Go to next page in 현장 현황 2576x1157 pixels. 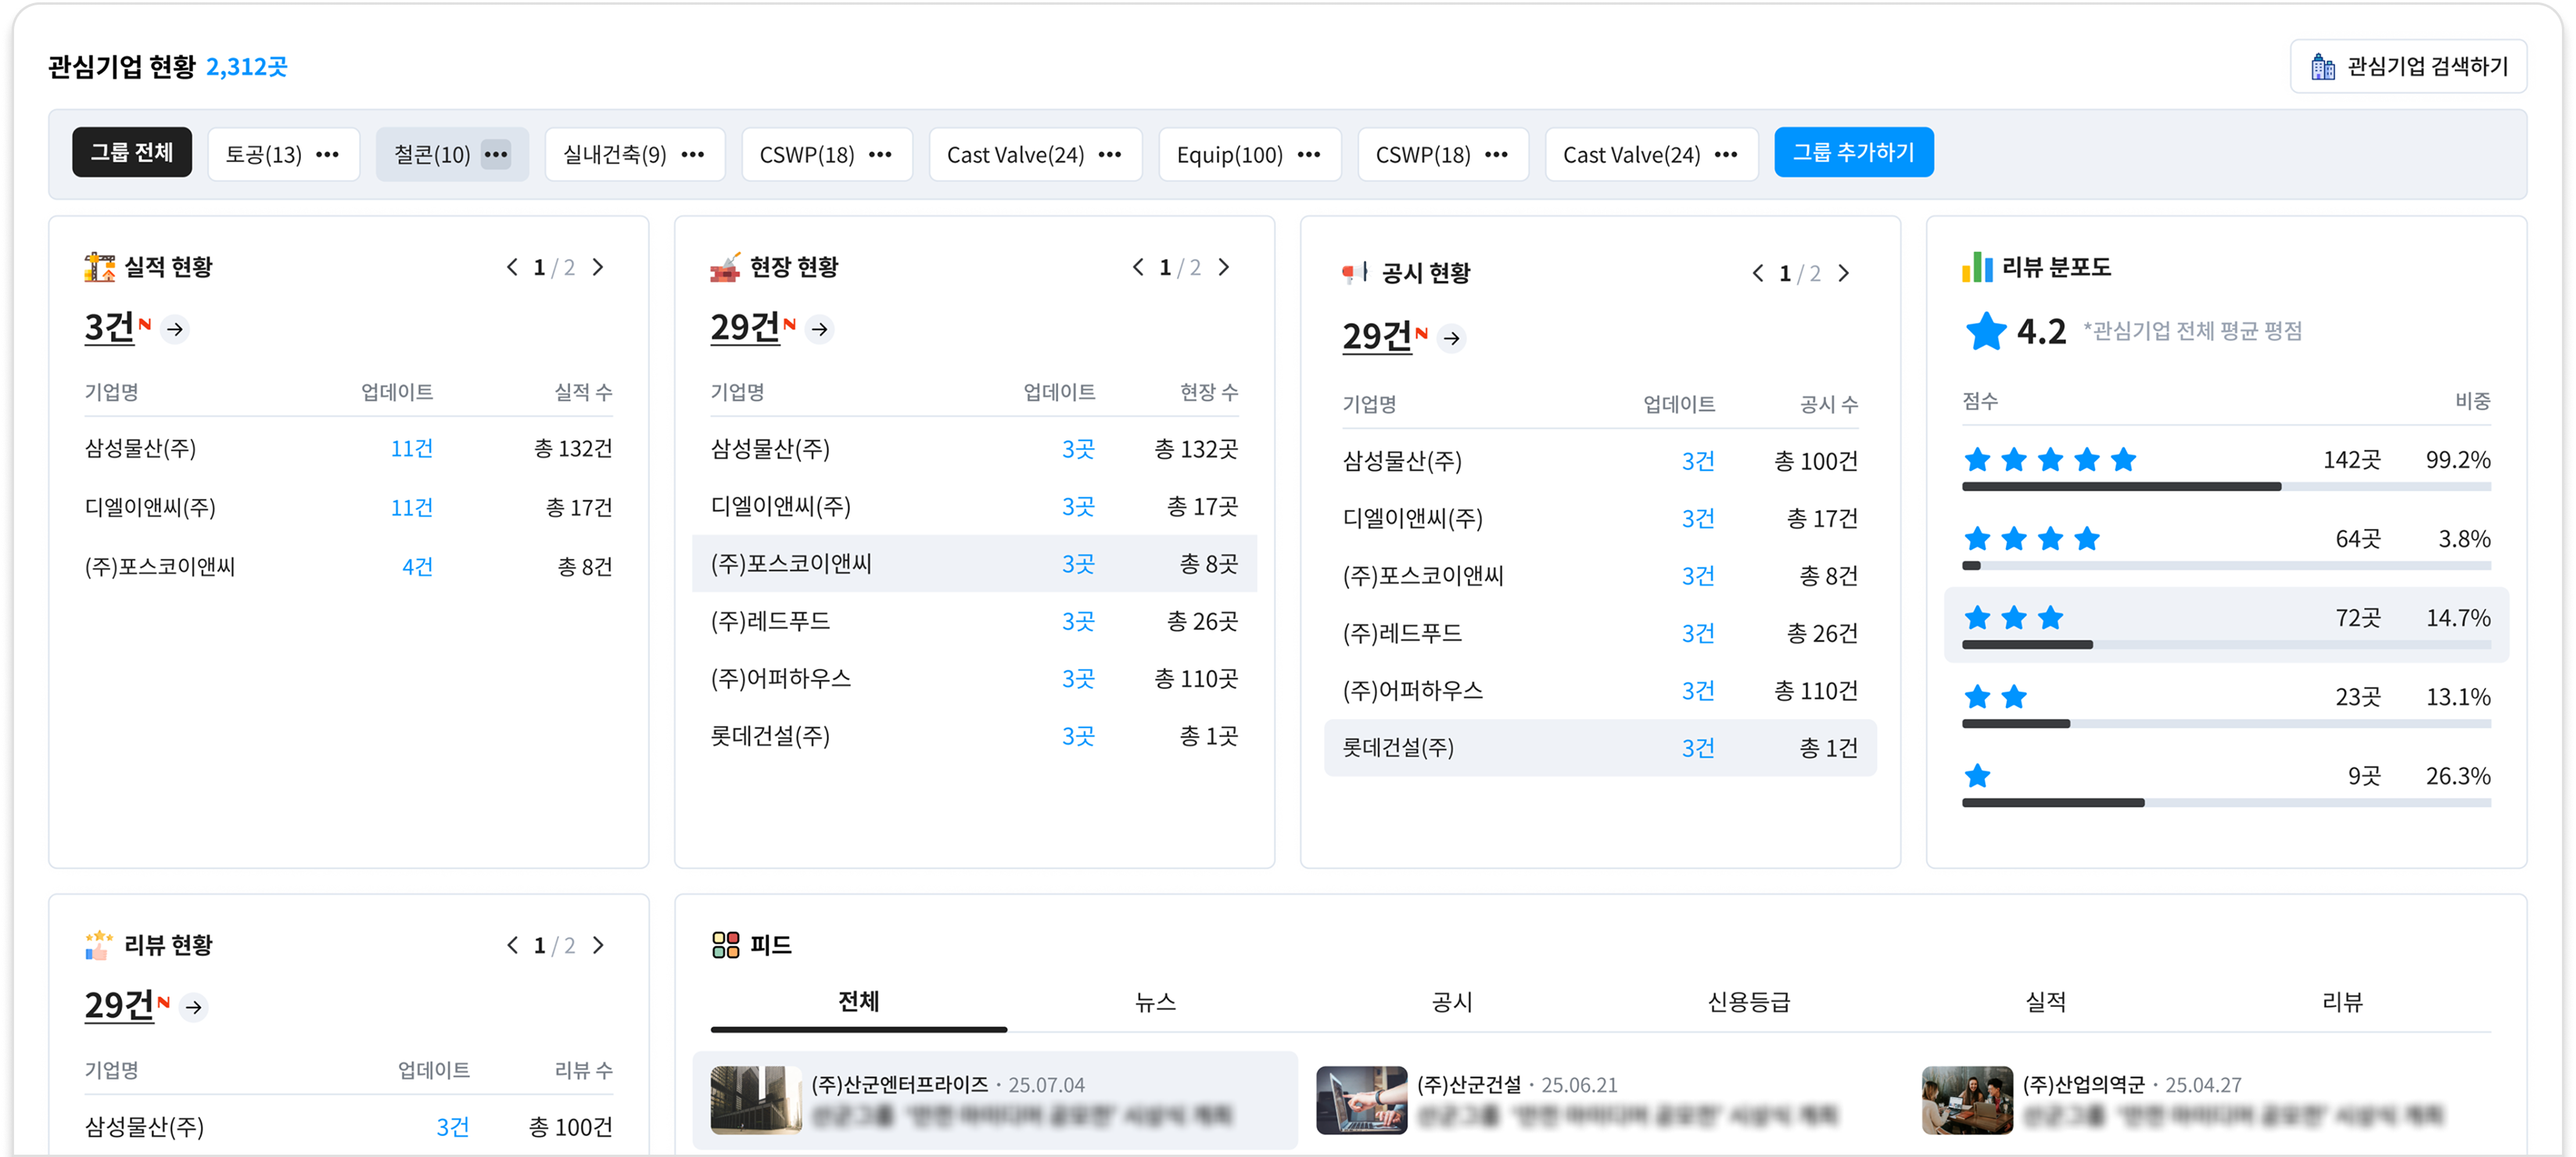tap(1224, 267)
